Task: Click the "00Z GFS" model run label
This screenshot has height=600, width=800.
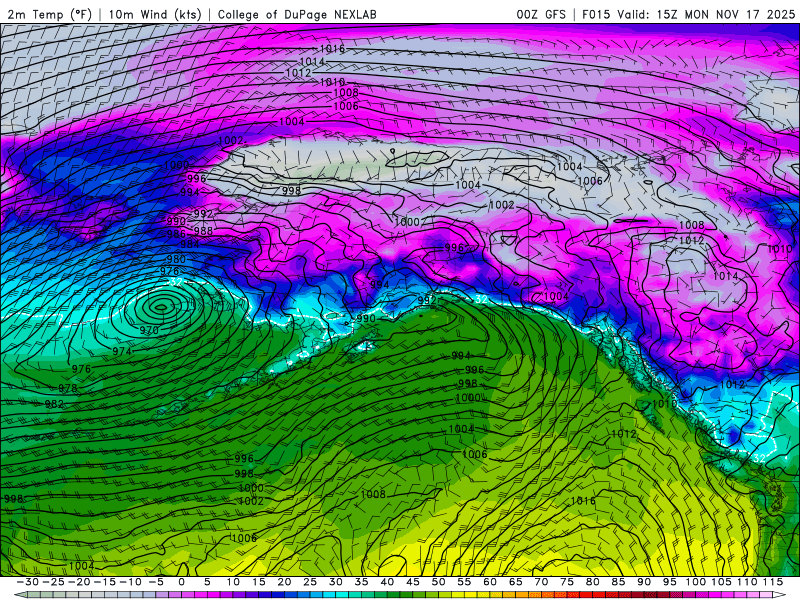Action: click(x=541, y=14)
